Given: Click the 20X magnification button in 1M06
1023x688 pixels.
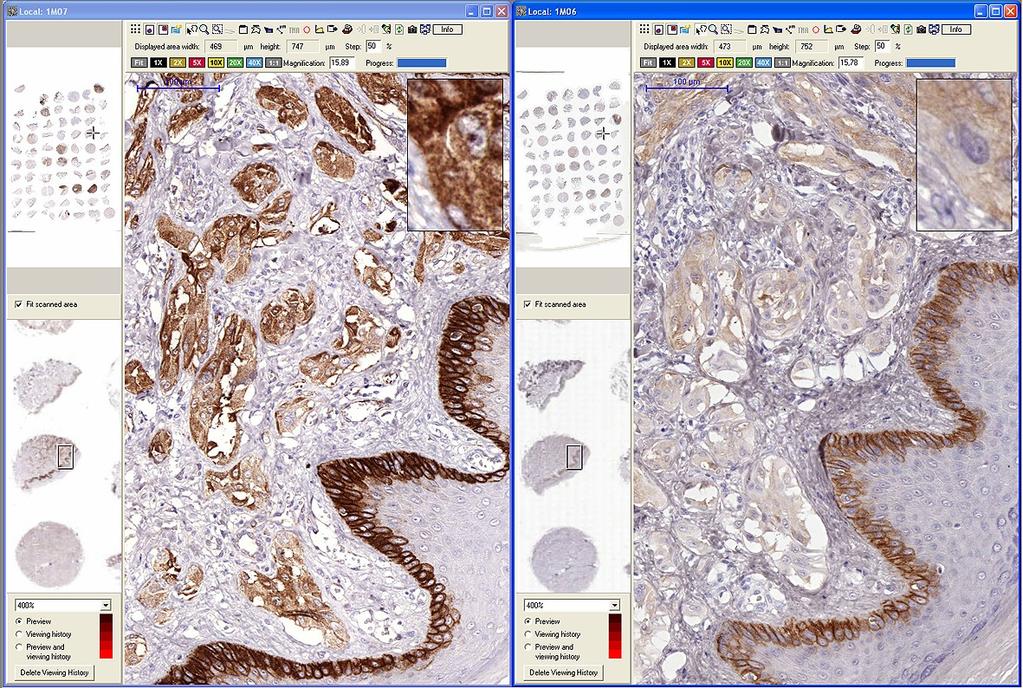Looking at the screenshot, I should tap(744, 63).
